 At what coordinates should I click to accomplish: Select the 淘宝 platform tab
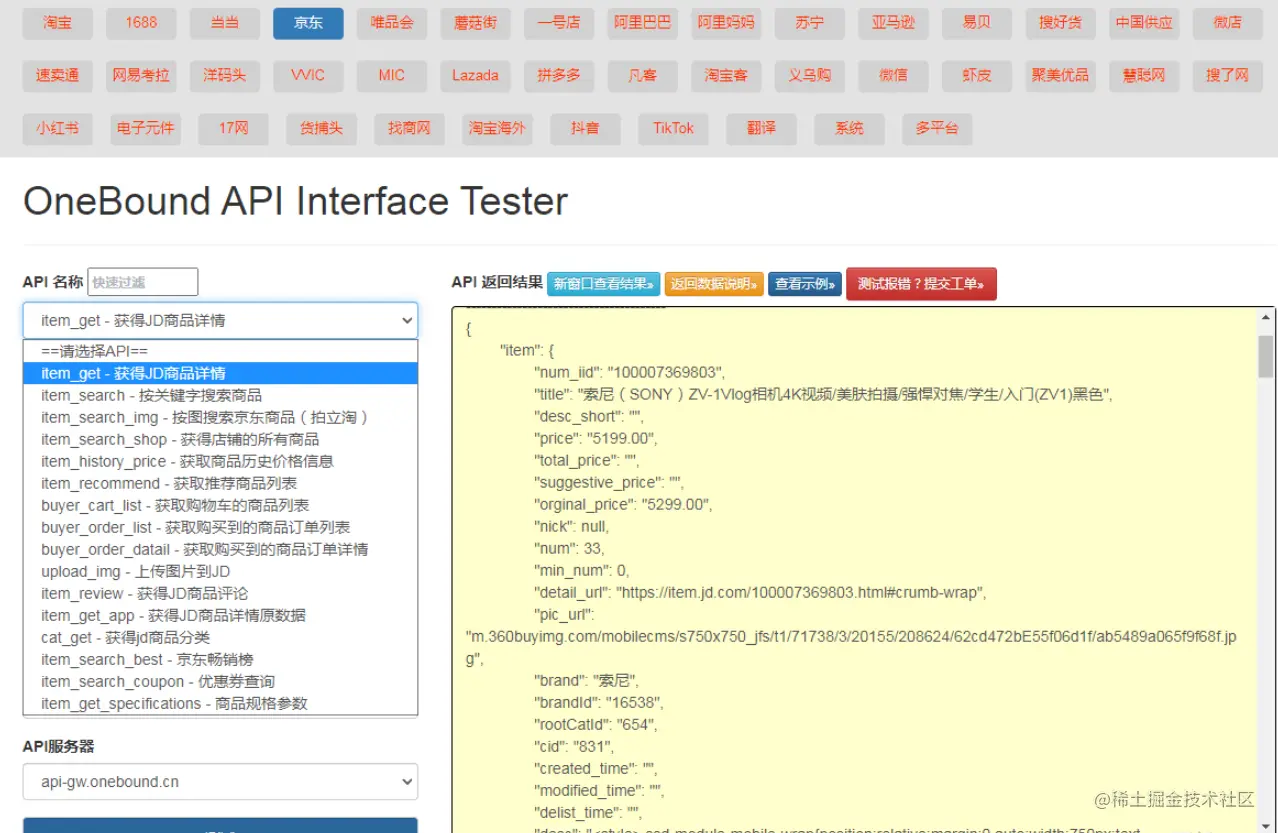(57, 23)
